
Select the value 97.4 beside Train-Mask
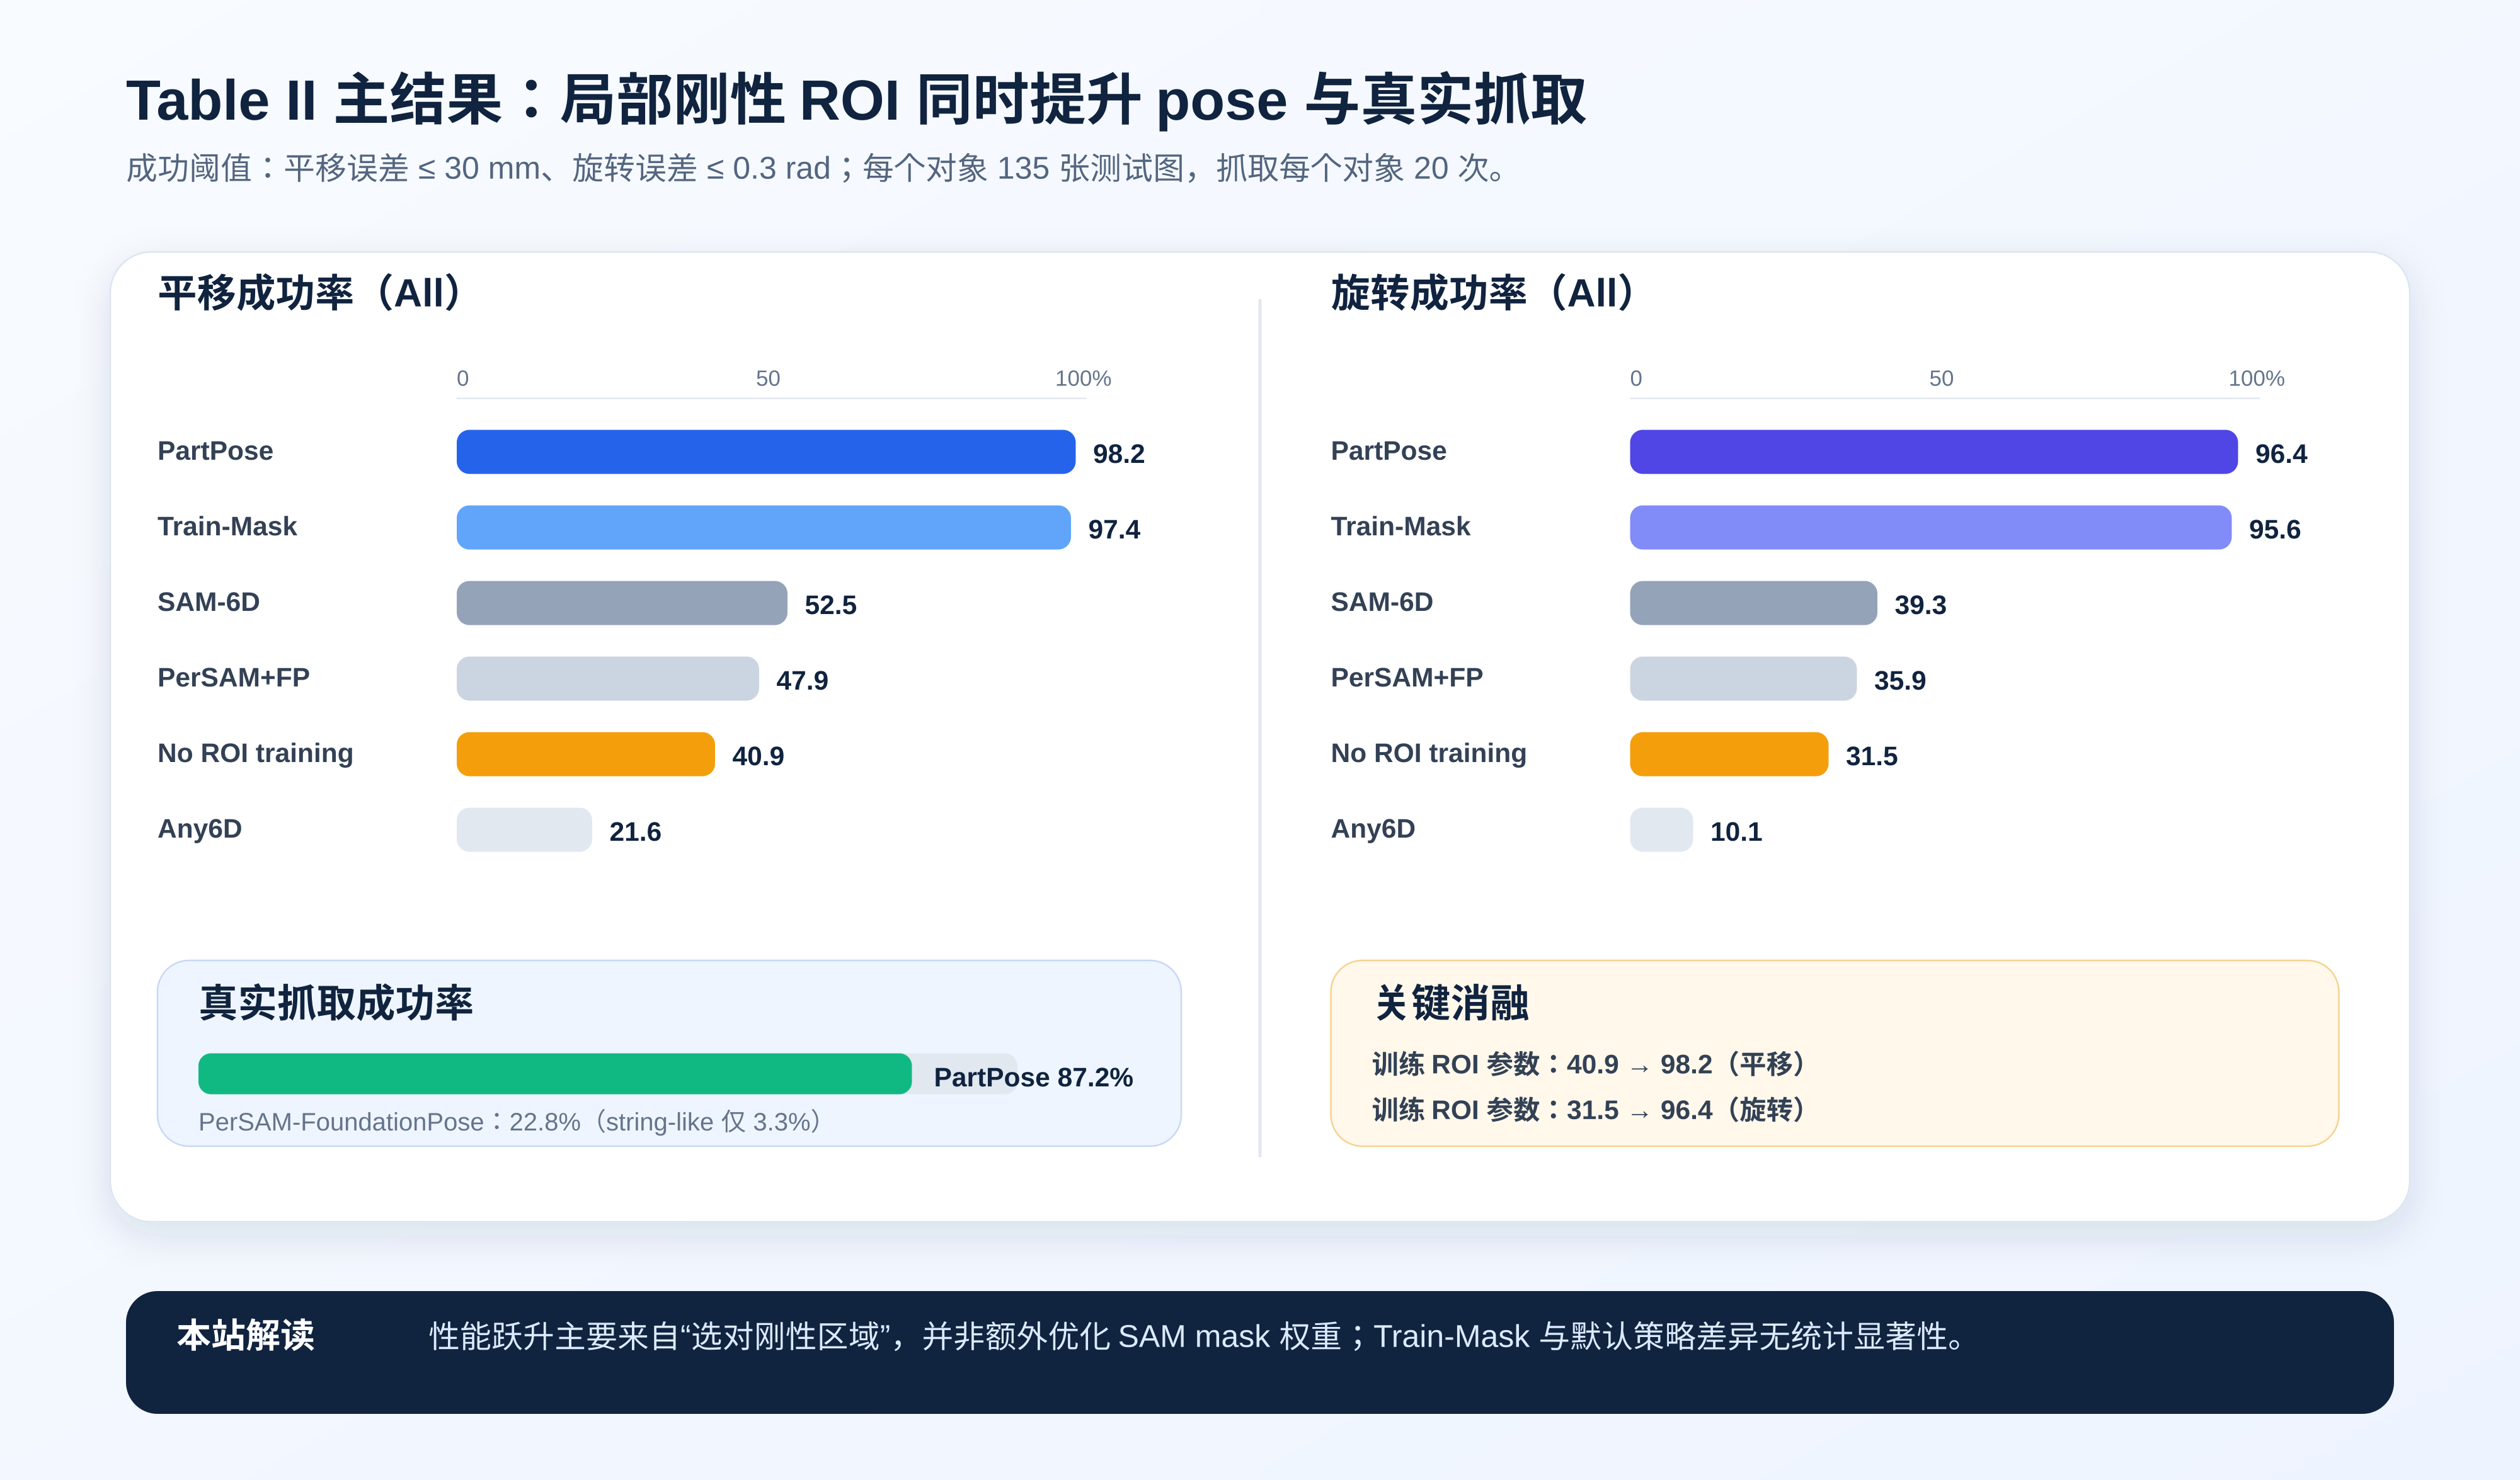(x=1114, y=529)
